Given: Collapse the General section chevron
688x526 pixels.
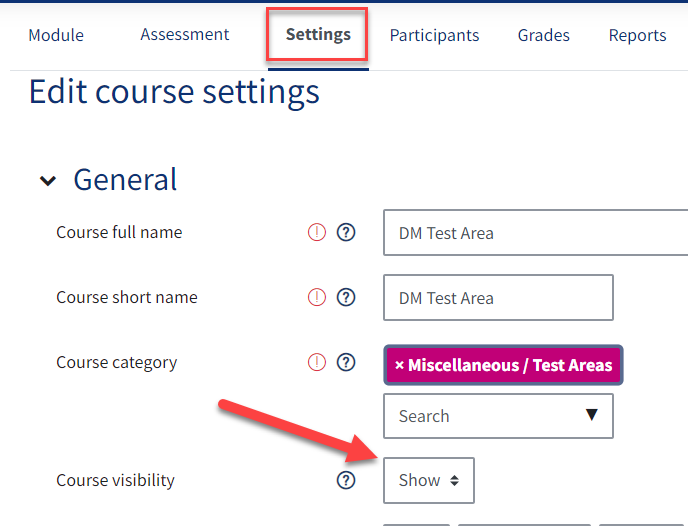Looking at the screenshot, I should point(48,180).
